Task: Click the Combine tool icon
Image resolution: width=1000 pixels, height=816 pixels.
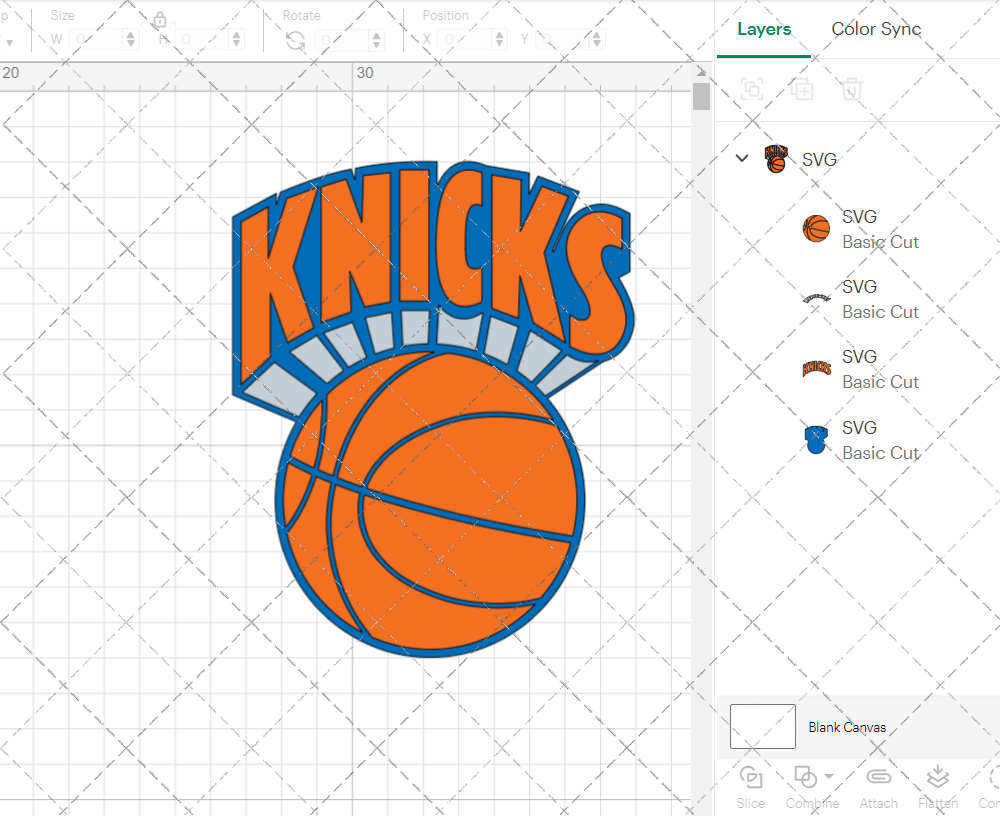Action: [x=805, y=777]
